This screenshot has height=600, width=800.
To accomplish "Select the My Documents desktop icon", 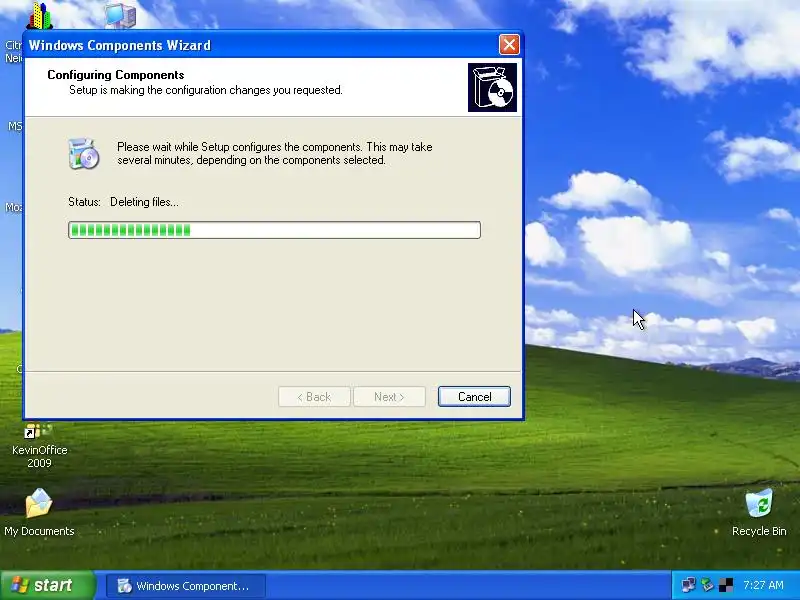I will (x=39, y=512).
